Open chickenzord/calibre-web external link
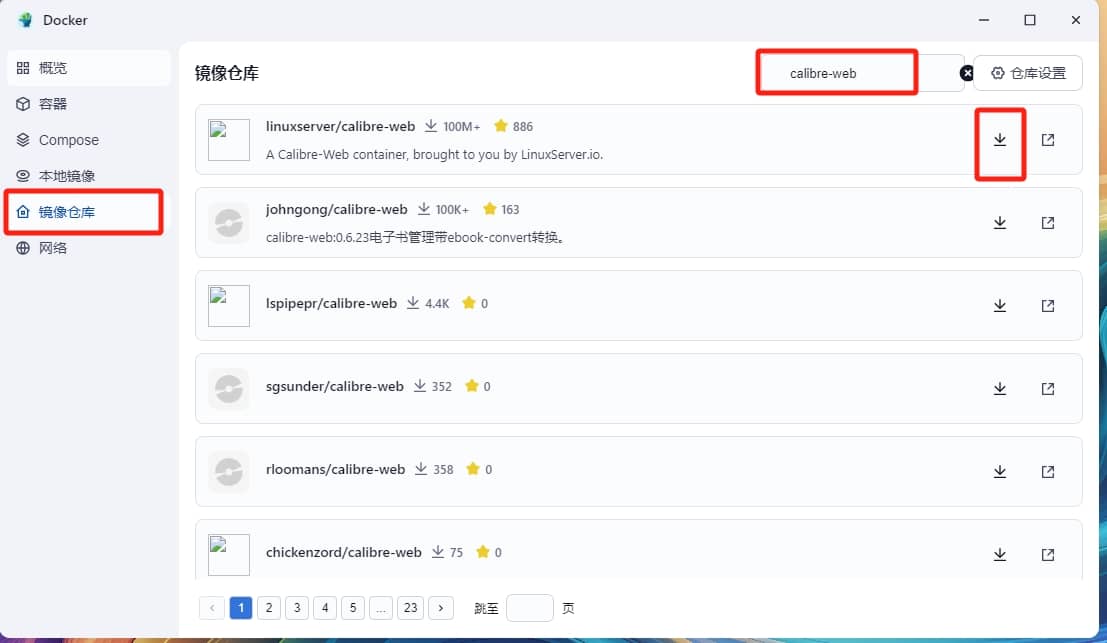1107x643 pixels. (1048, 555)
